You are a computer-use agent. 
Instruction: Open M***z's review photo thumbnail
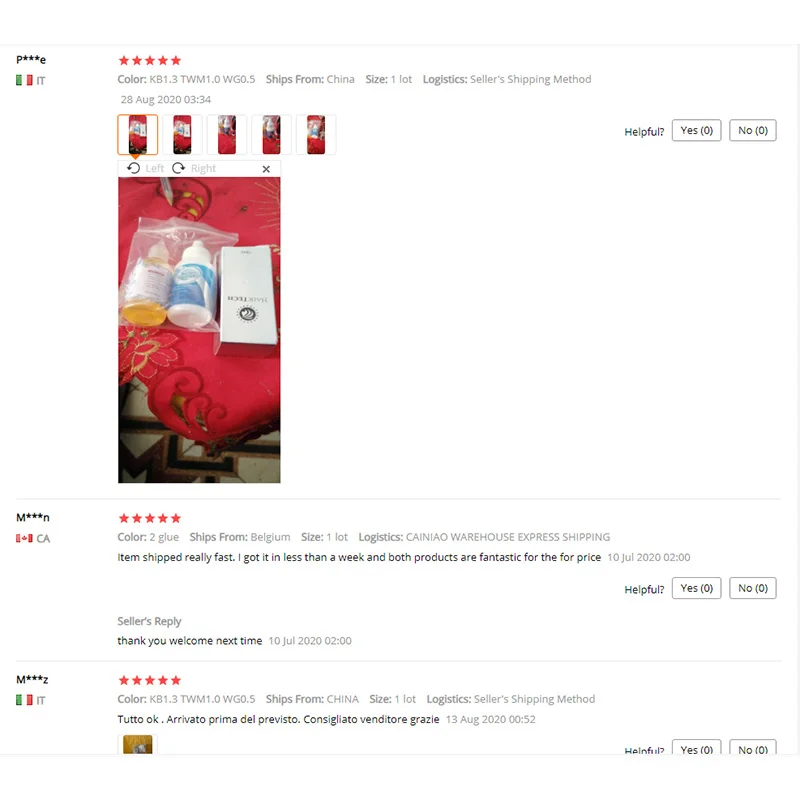(x=138, y=744)
